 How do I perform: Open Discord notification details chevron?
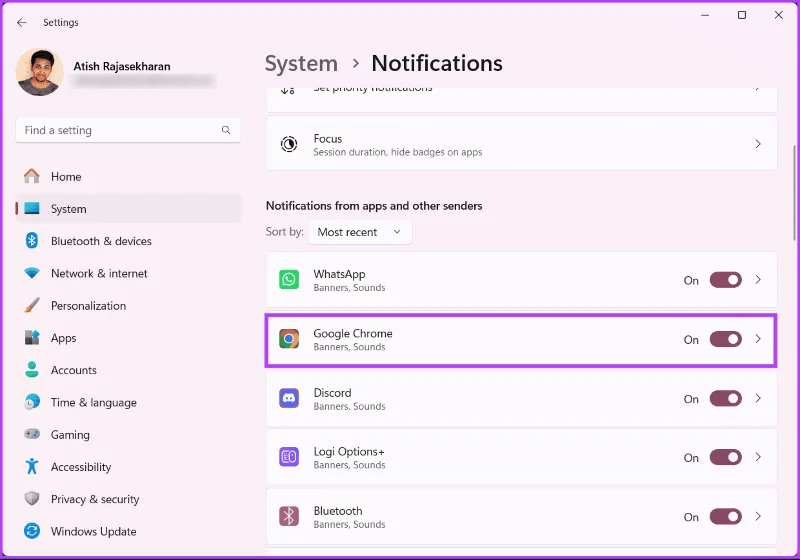tap(758, 398)
